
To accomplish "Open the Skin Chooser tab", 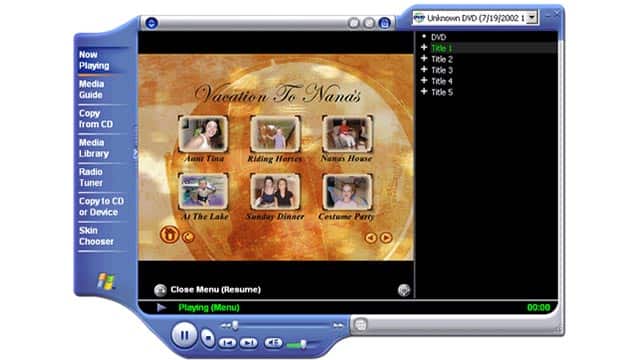I will (x=96, y=236).
